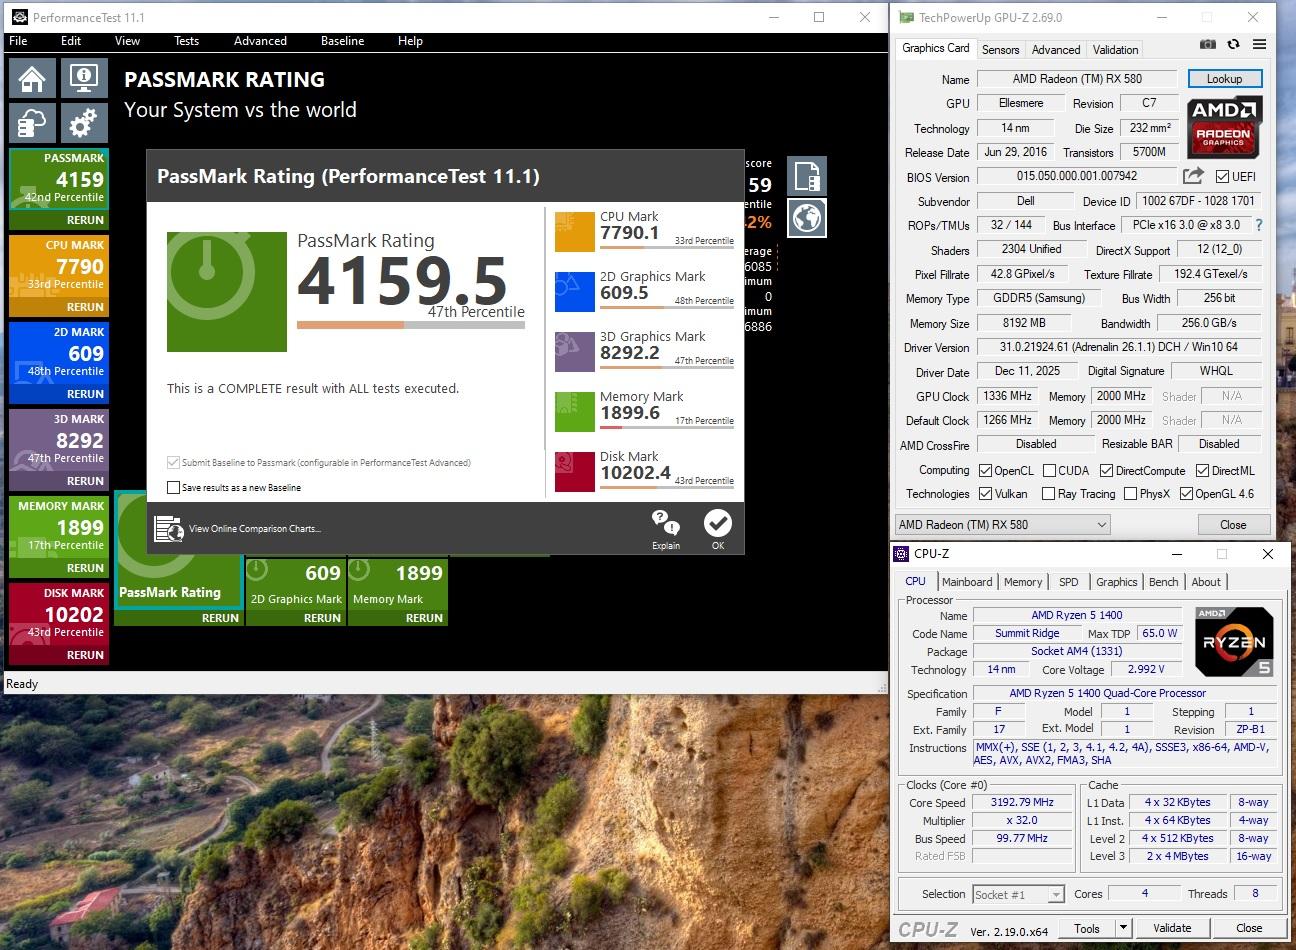Click GPU-Z refresh icon

coord(1234,44)
